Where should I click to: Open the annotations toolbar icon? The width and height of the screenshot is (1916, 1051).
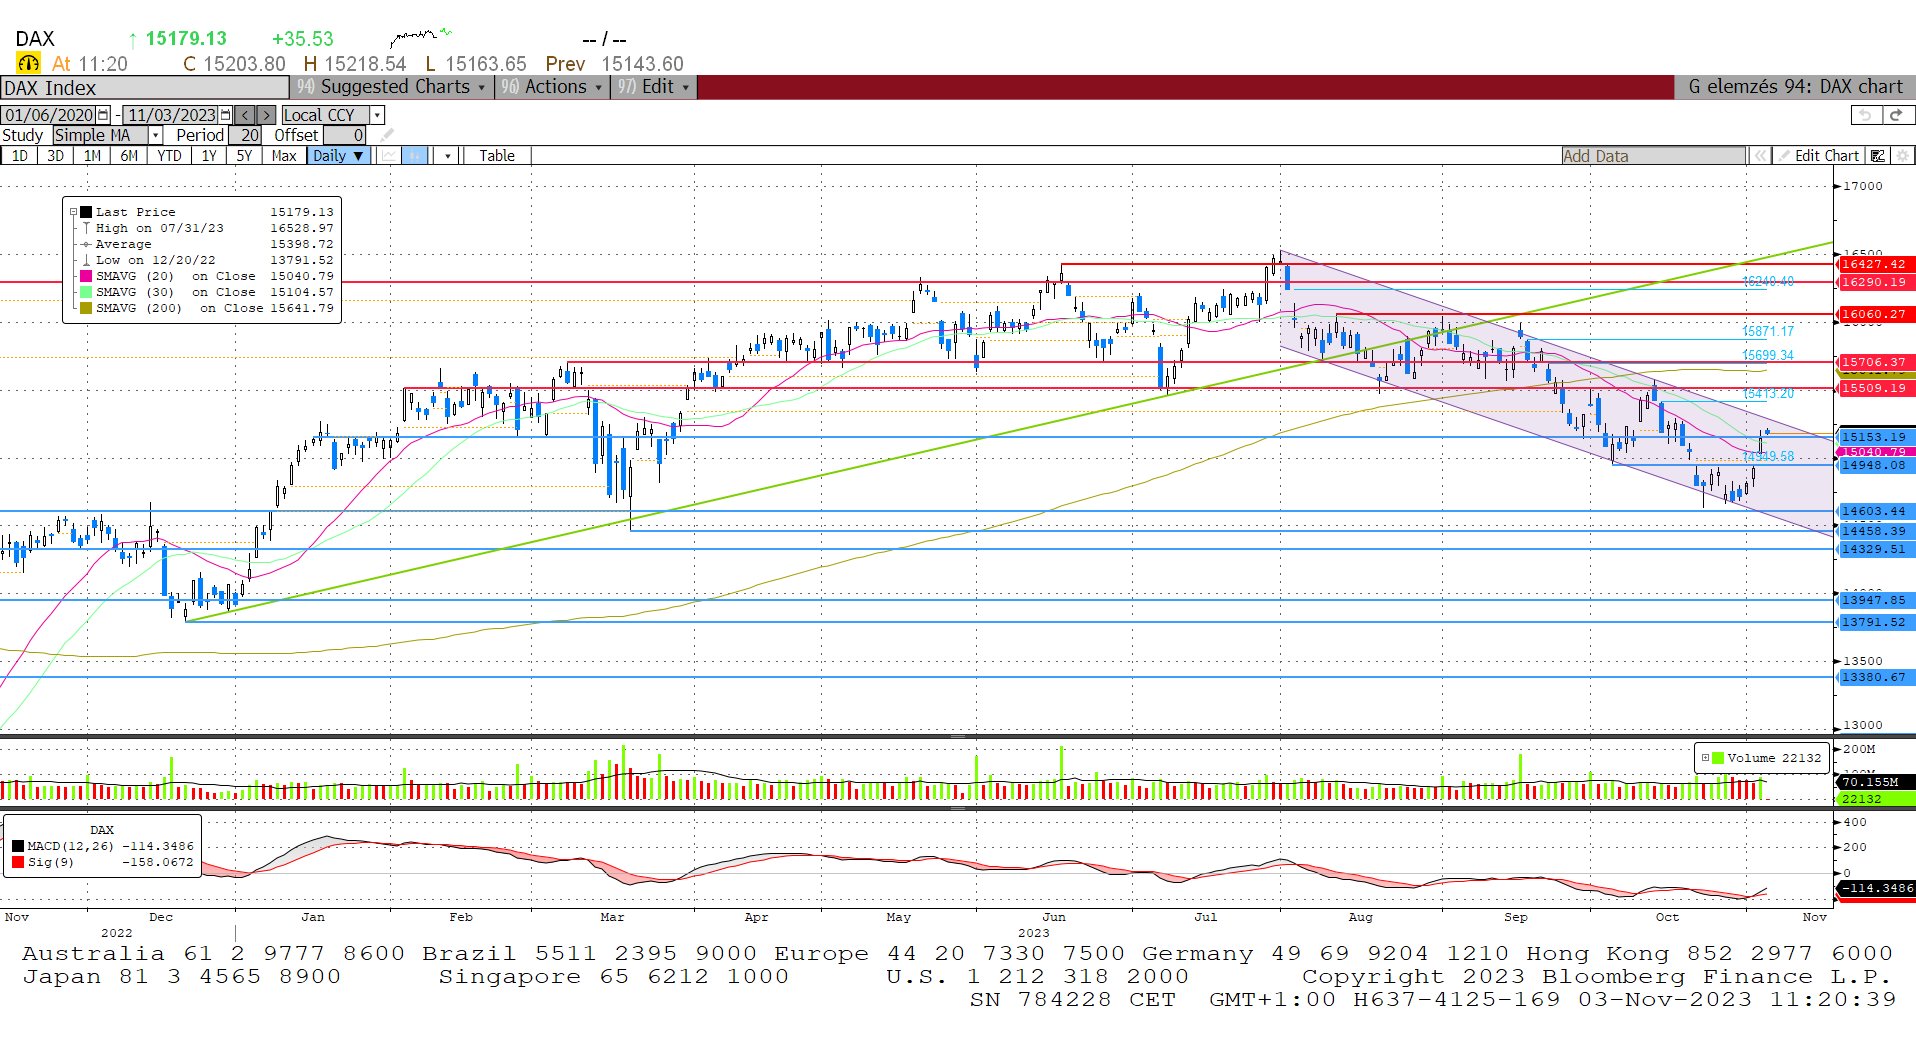tap(1878, 155)
